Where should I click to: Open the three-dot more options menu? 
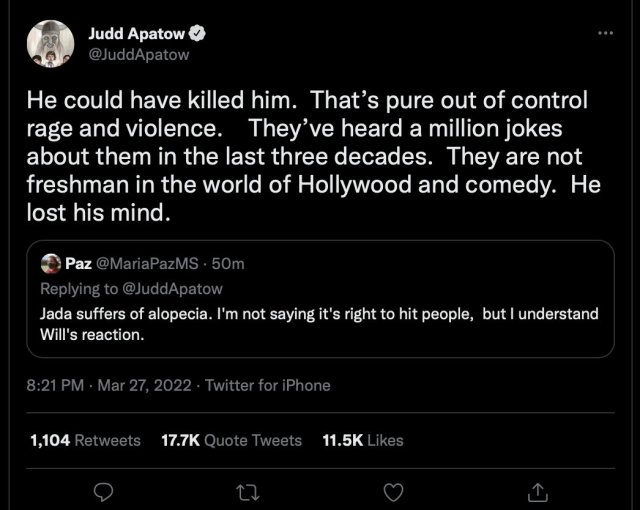pos(604,33)
